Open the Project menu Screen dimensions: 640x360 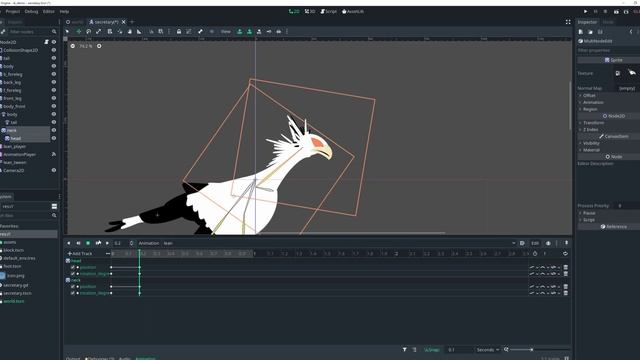[13, 11]
